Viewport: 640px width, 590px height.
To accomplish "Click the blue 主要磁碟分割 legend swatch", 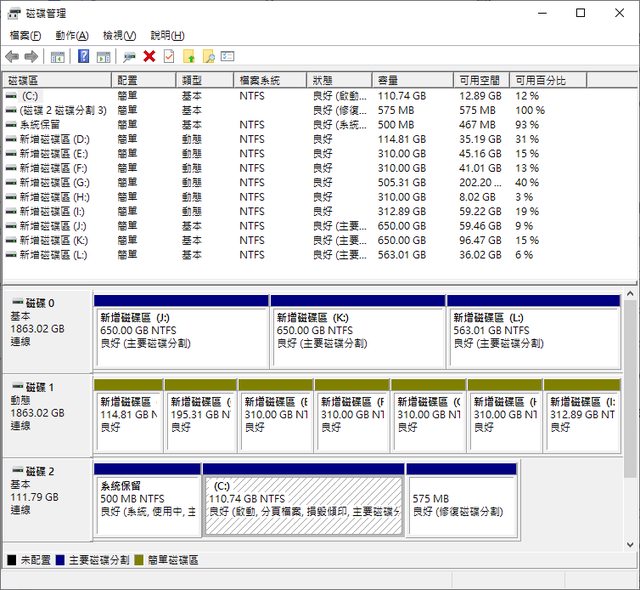I will pyautogui.click(x=62, y=561).
